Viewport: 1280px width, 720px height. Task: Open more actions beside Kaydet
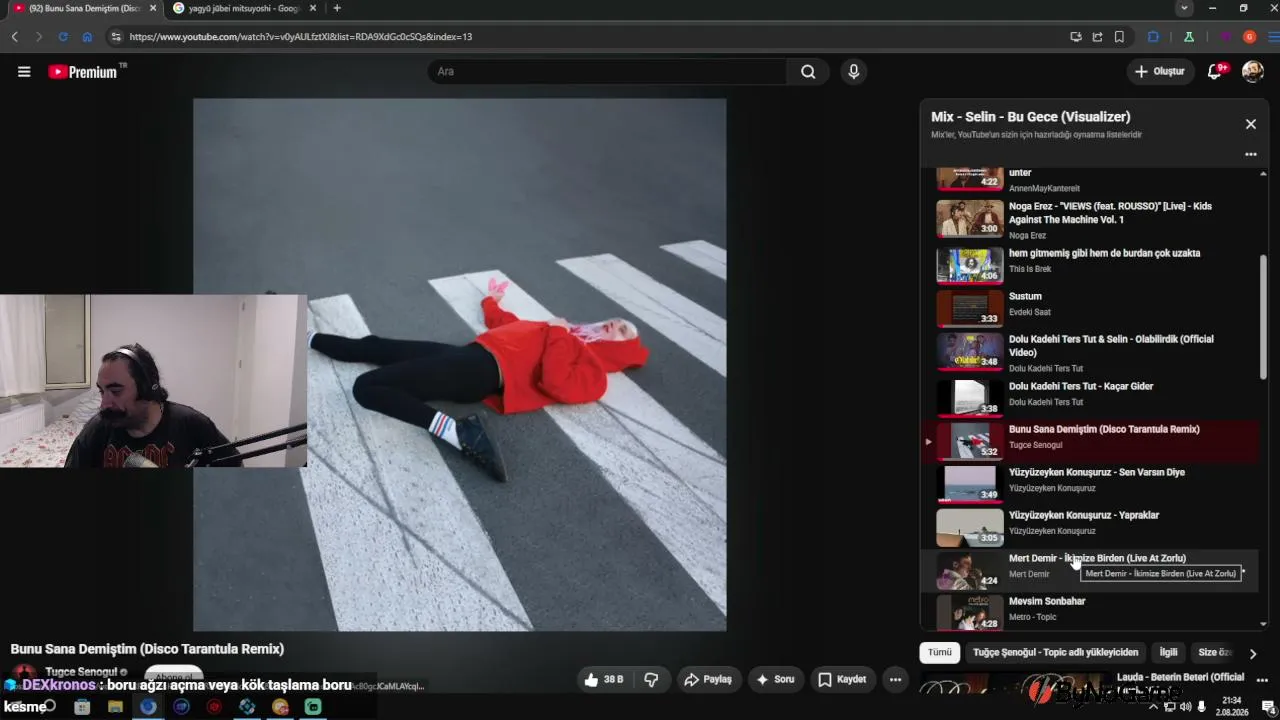coord(895,680)
